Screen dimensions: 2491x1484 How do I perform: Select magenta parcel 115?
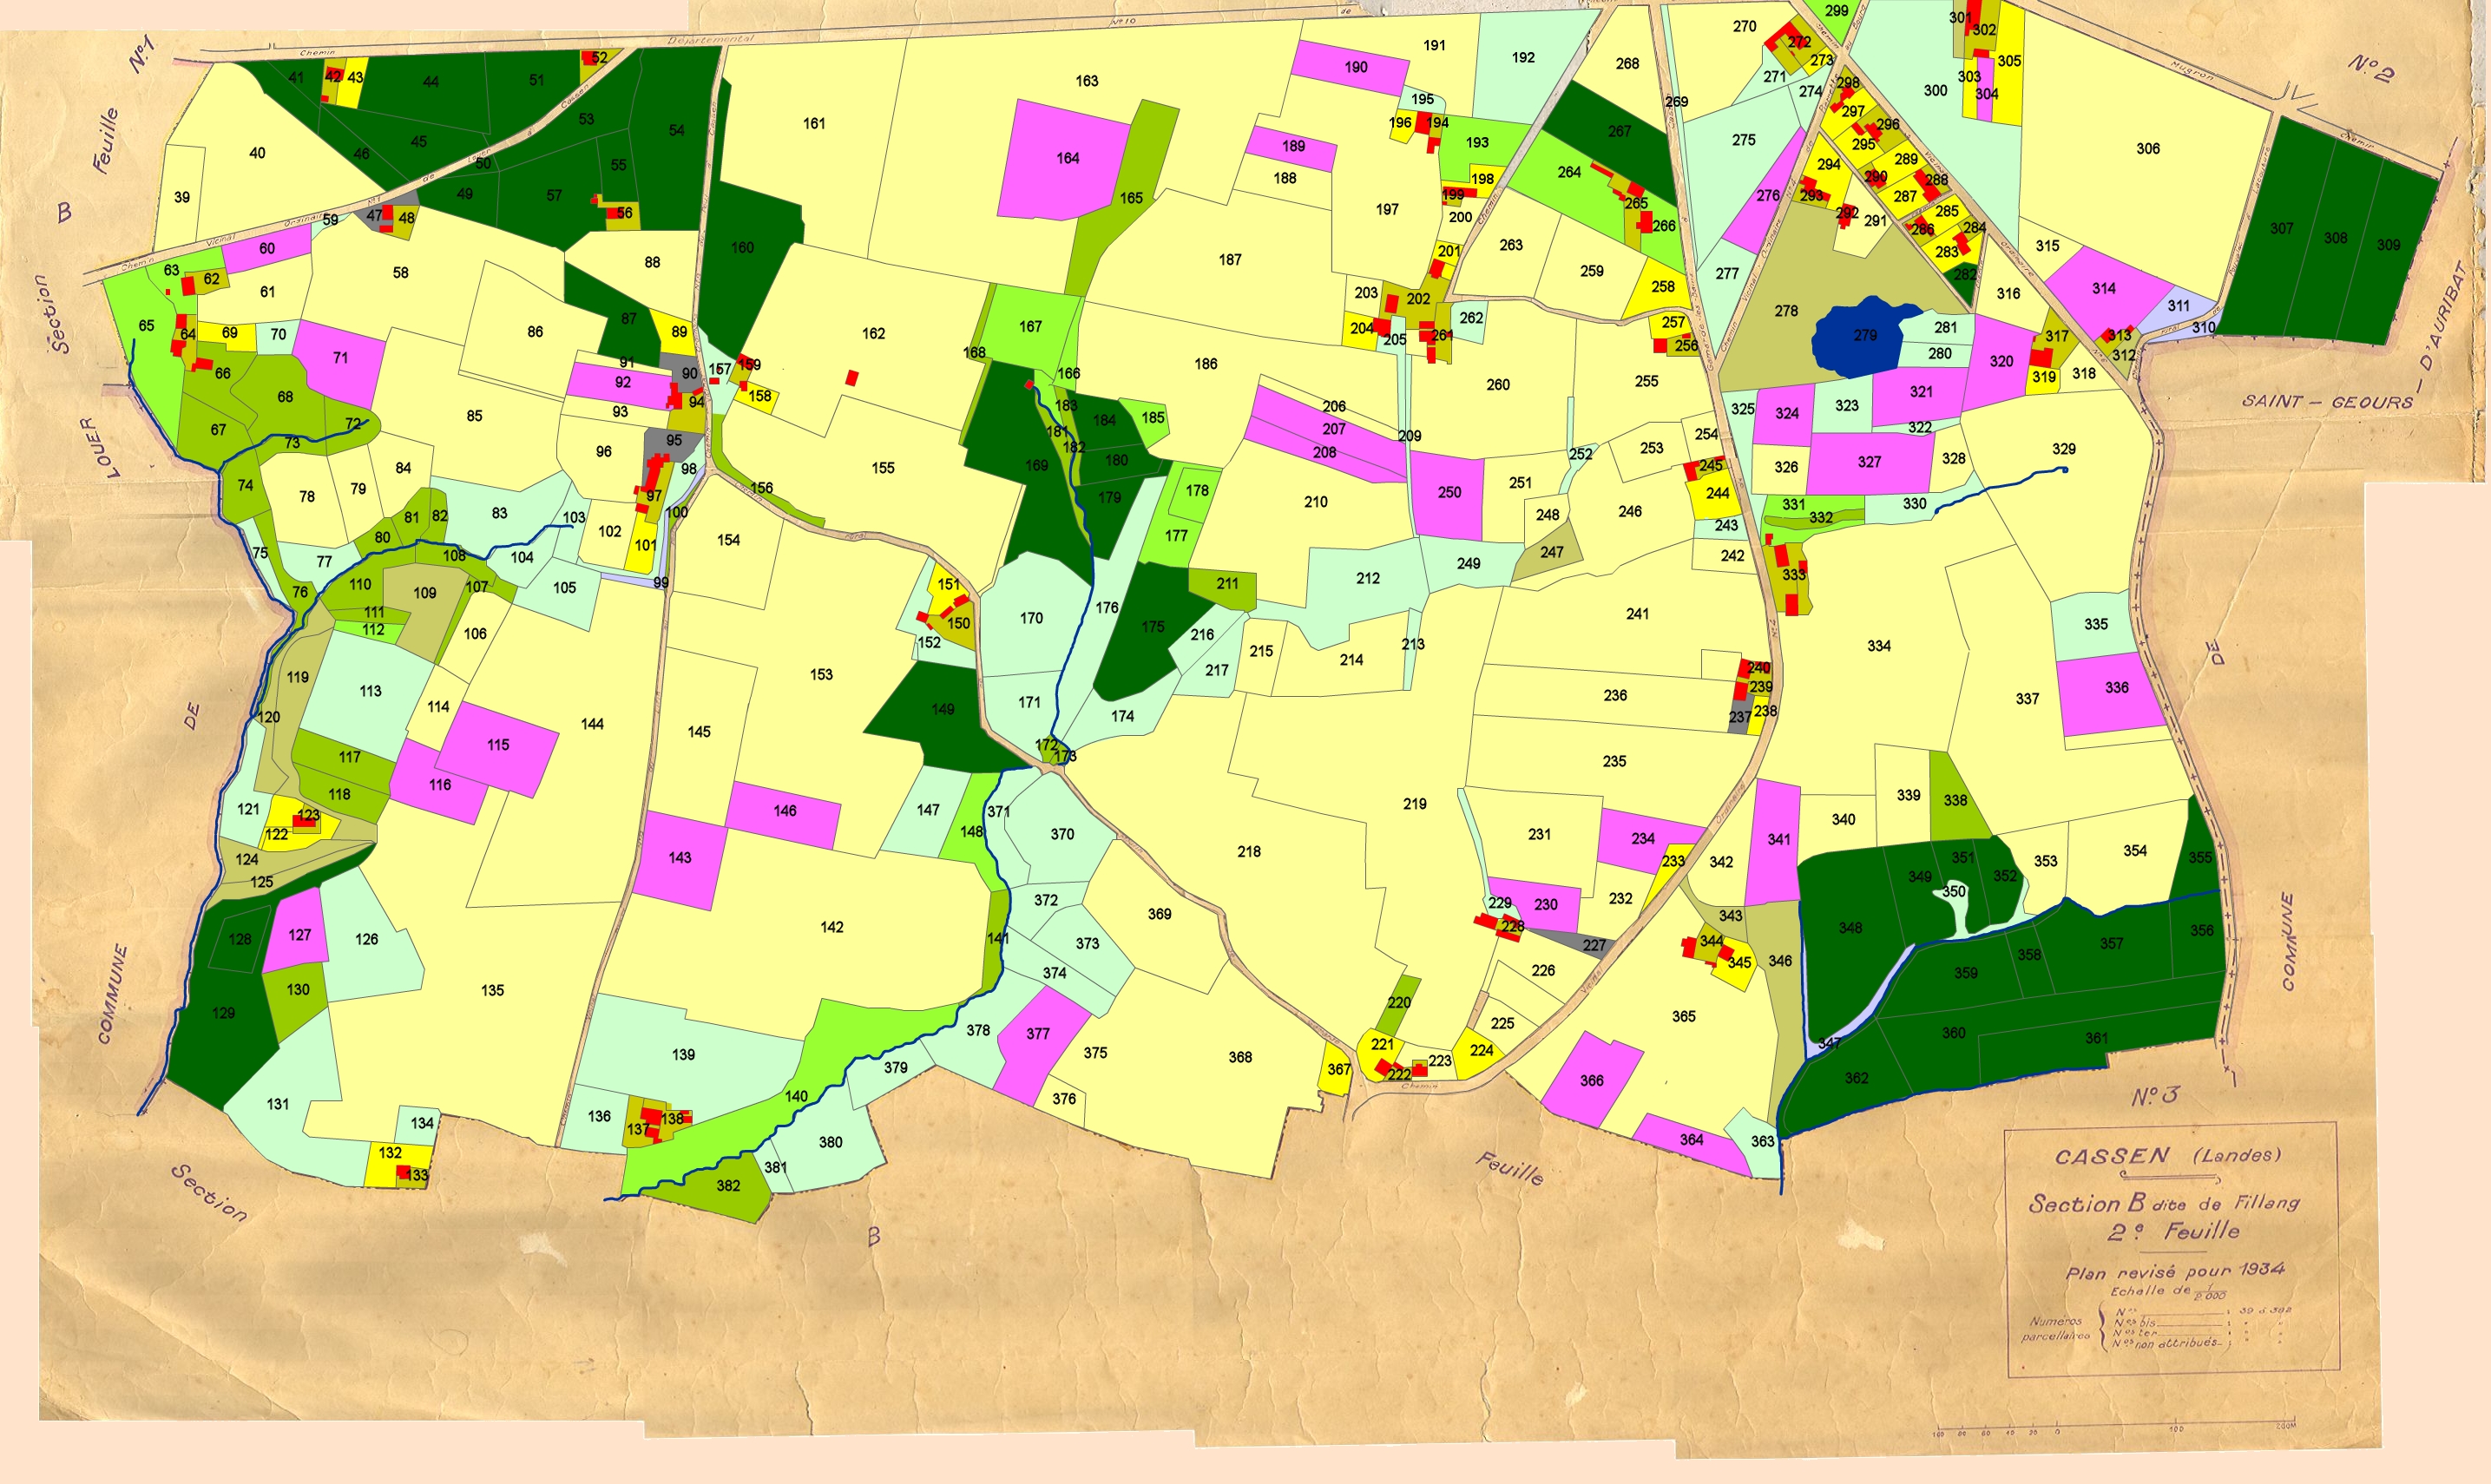coord(498,745)
